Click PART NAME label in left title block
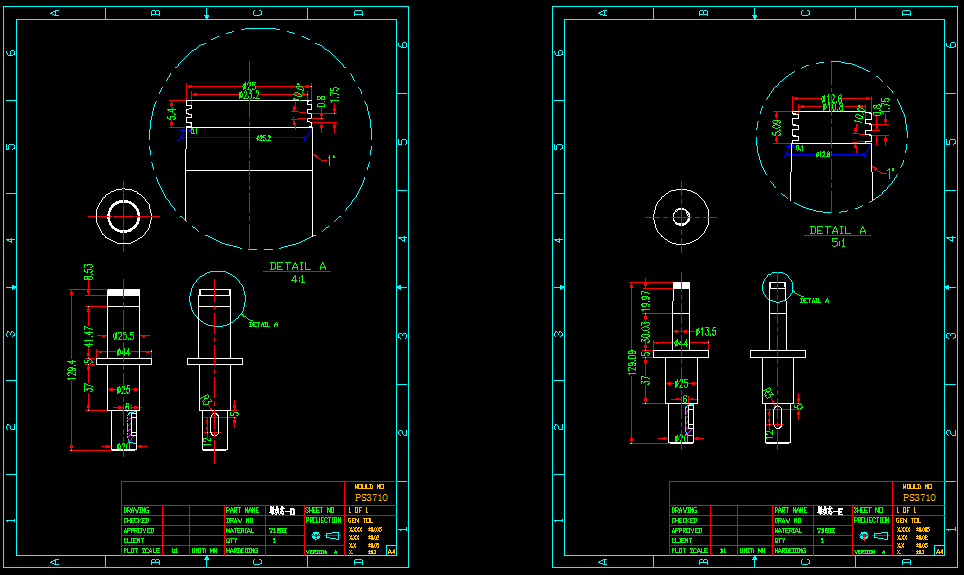 coord(242,510)
